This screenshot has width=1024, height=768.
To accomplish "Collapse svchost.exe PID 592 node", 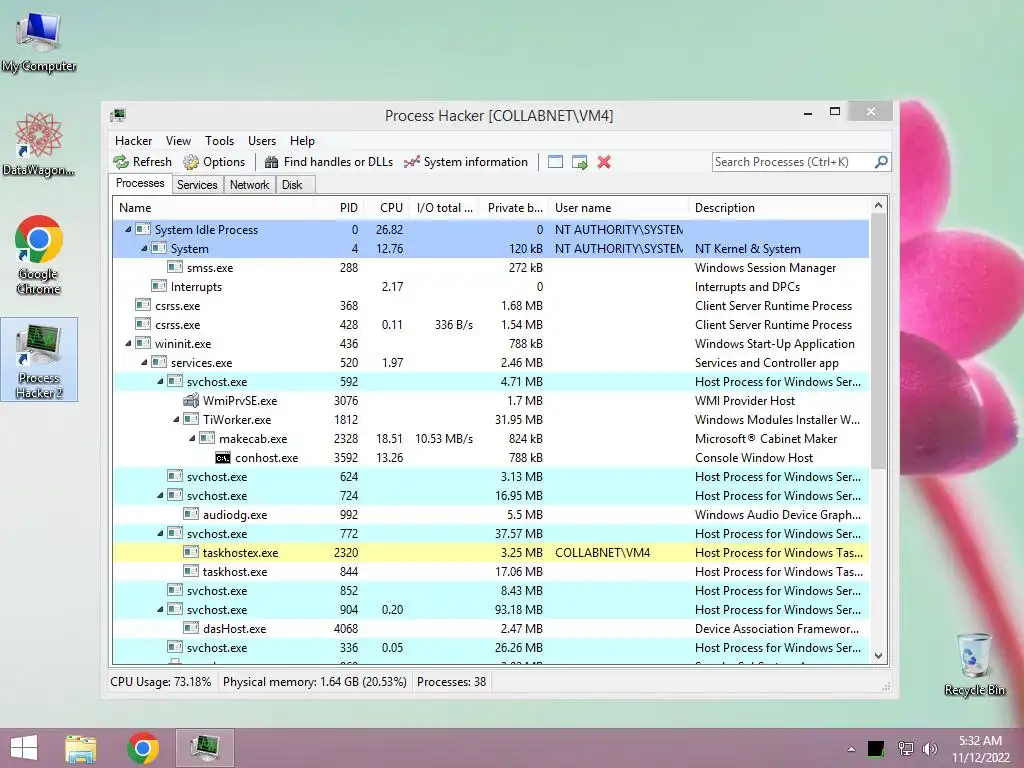I will pos(160,381).
